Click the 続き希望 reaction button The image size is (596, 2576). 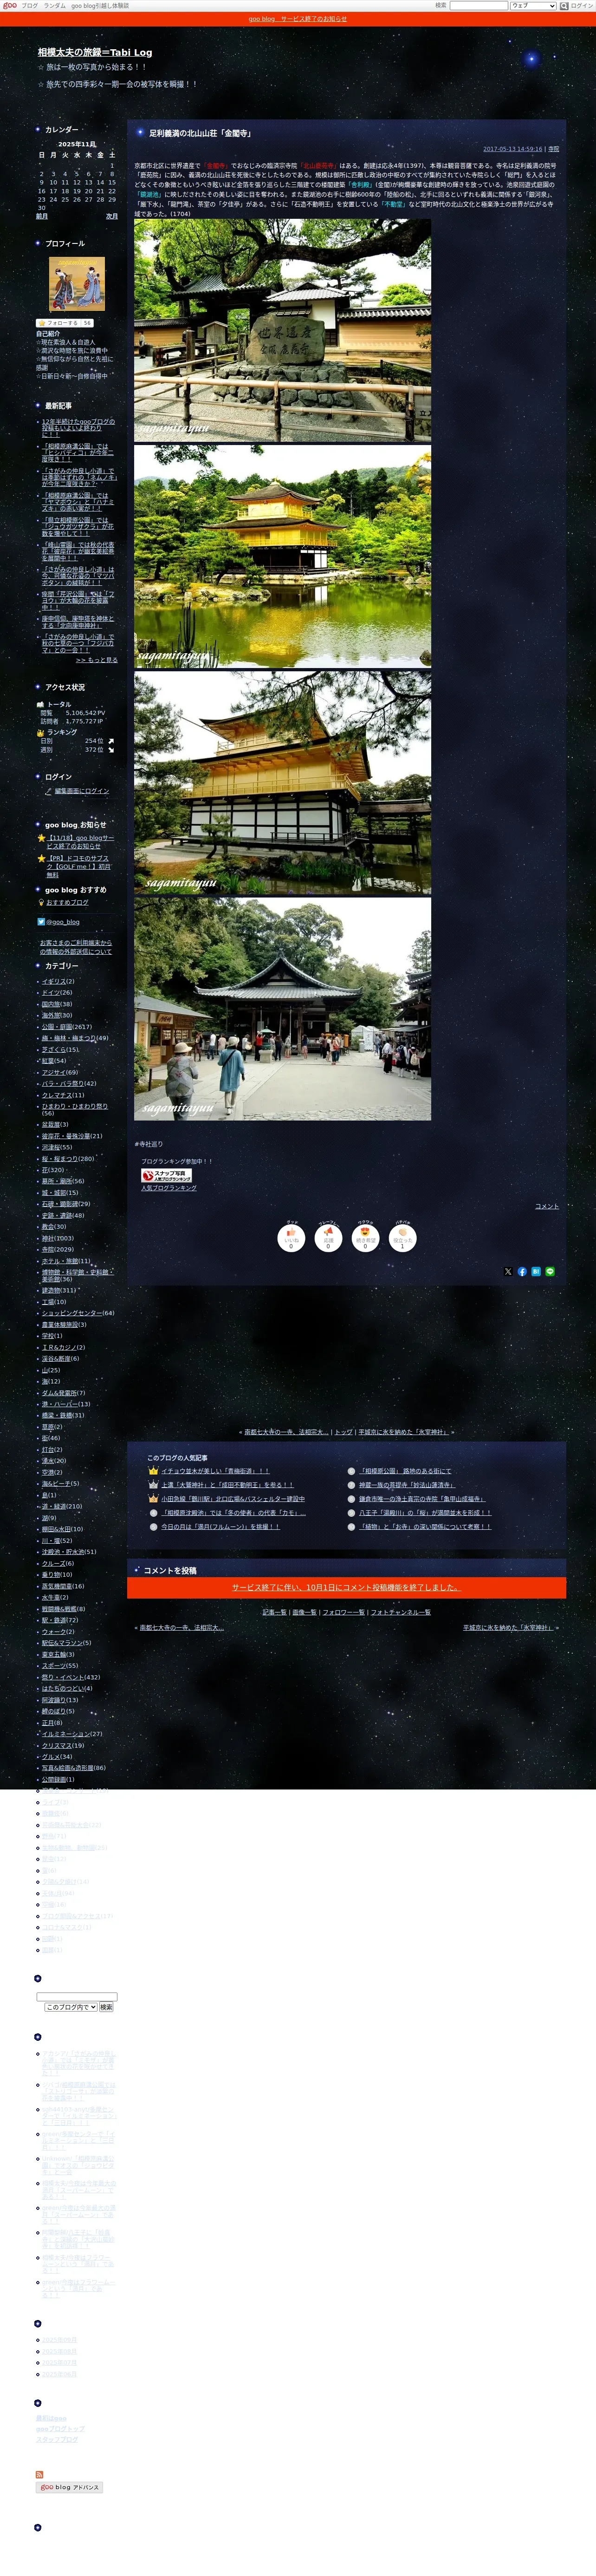pos(365,1239)
